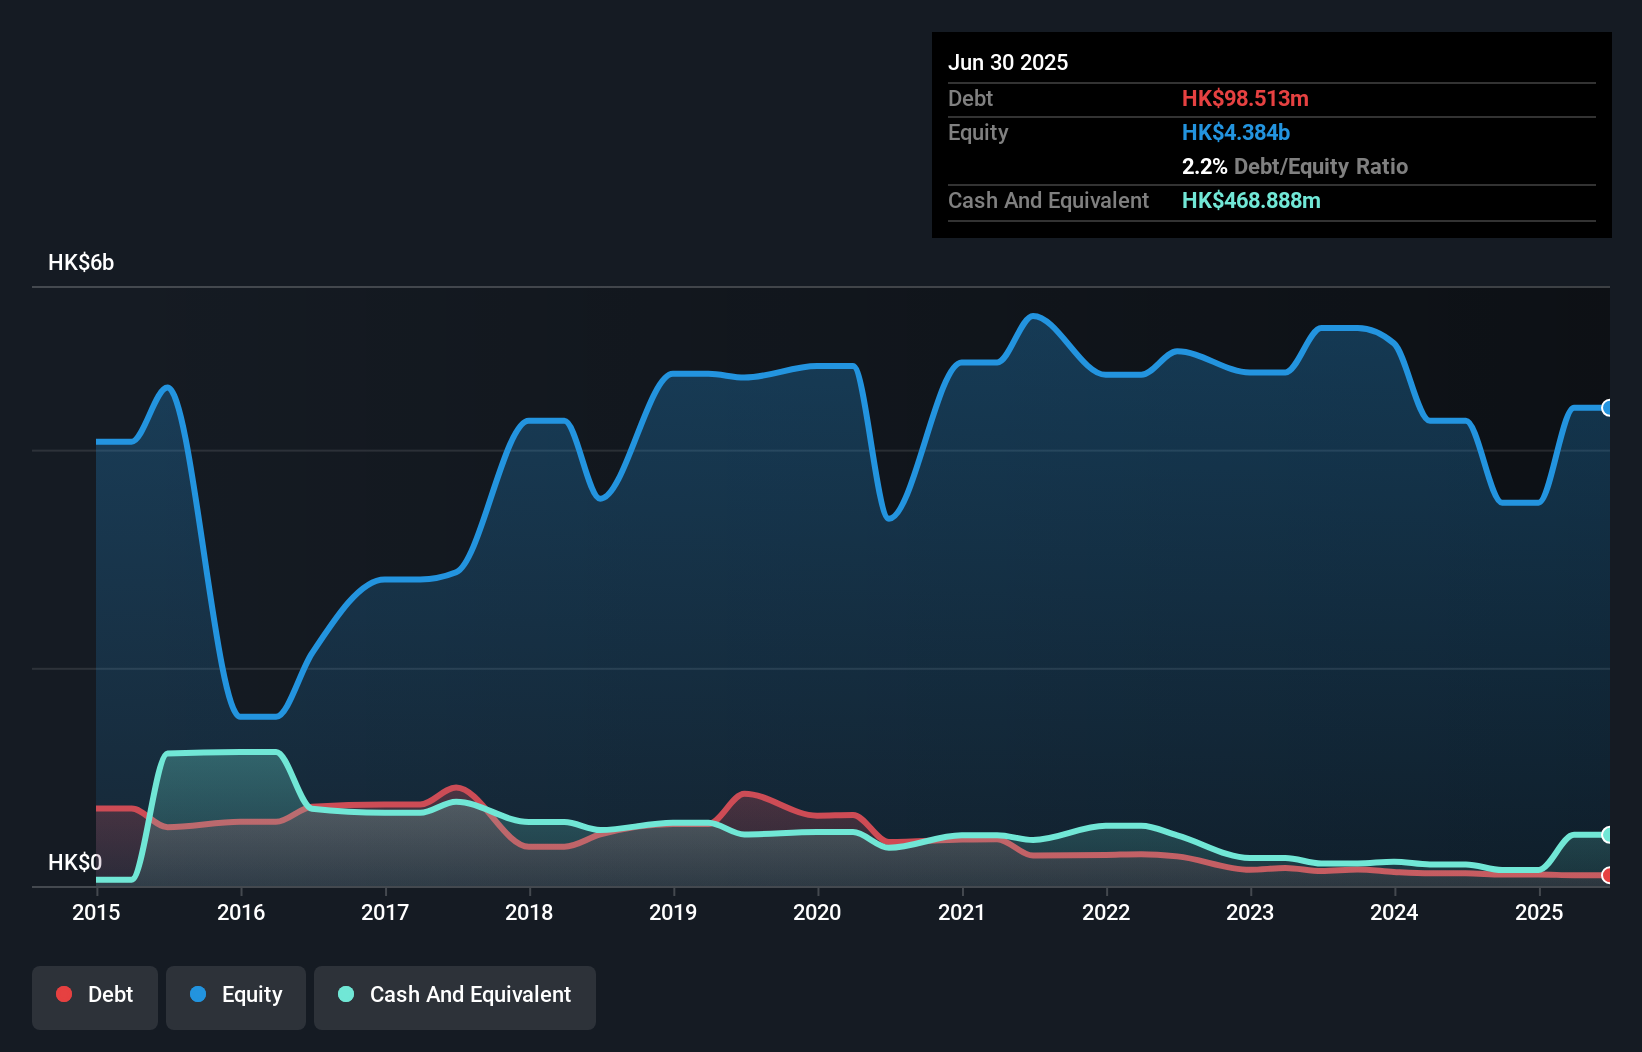1642x1052 pixels.
Task: Click the teal Cash legend dot
Action: tap(346, 994)
